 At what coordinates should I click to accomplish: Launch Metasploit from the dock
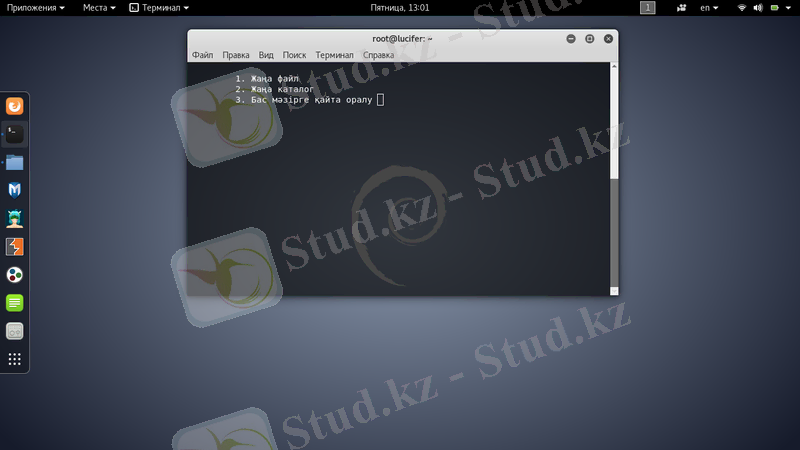point(14,190)
